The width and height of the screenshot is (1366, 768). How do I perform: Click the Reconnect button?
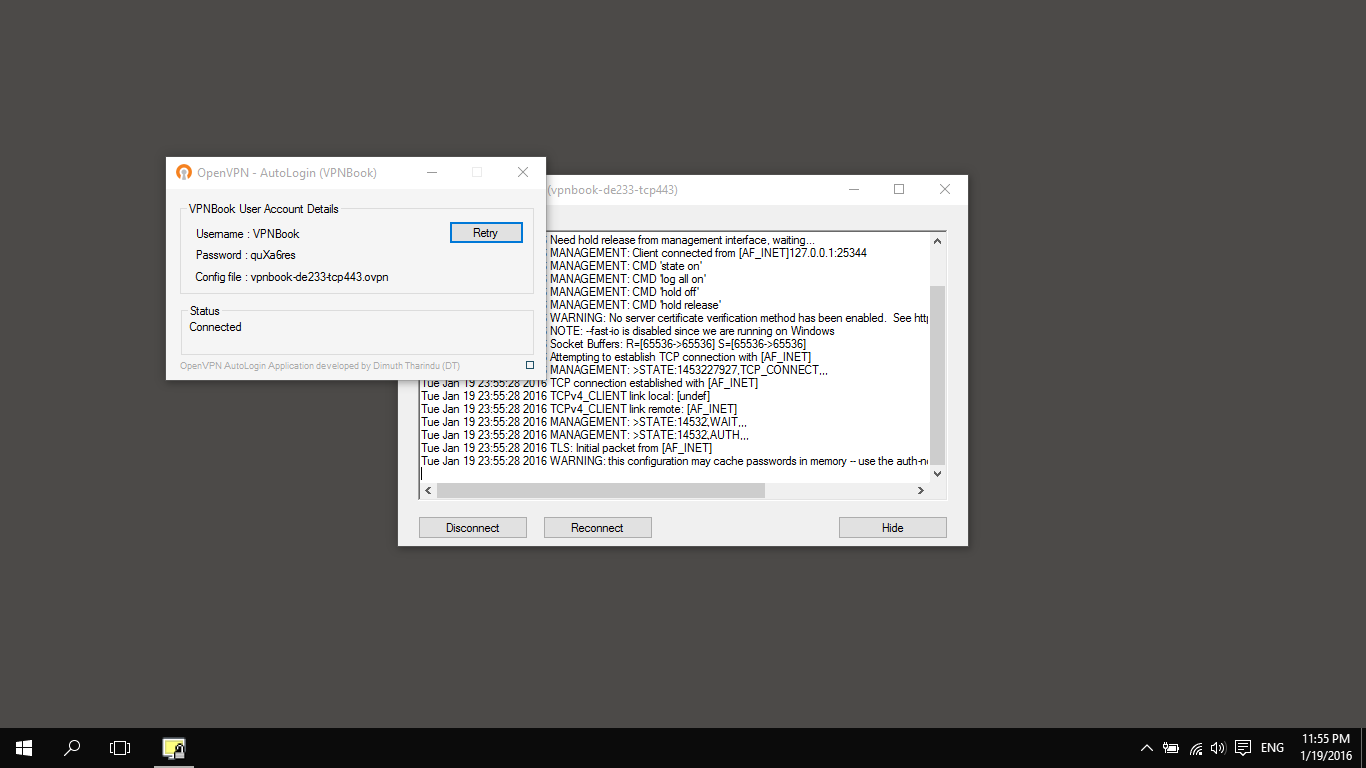click(597, 528)
